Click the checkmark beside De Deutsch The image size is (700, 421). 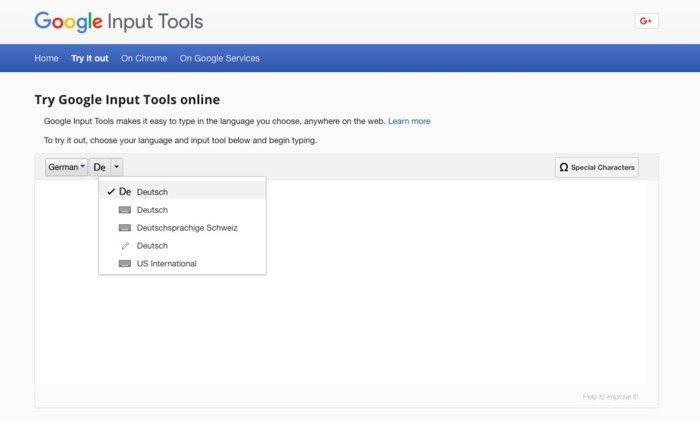(111, 191)
